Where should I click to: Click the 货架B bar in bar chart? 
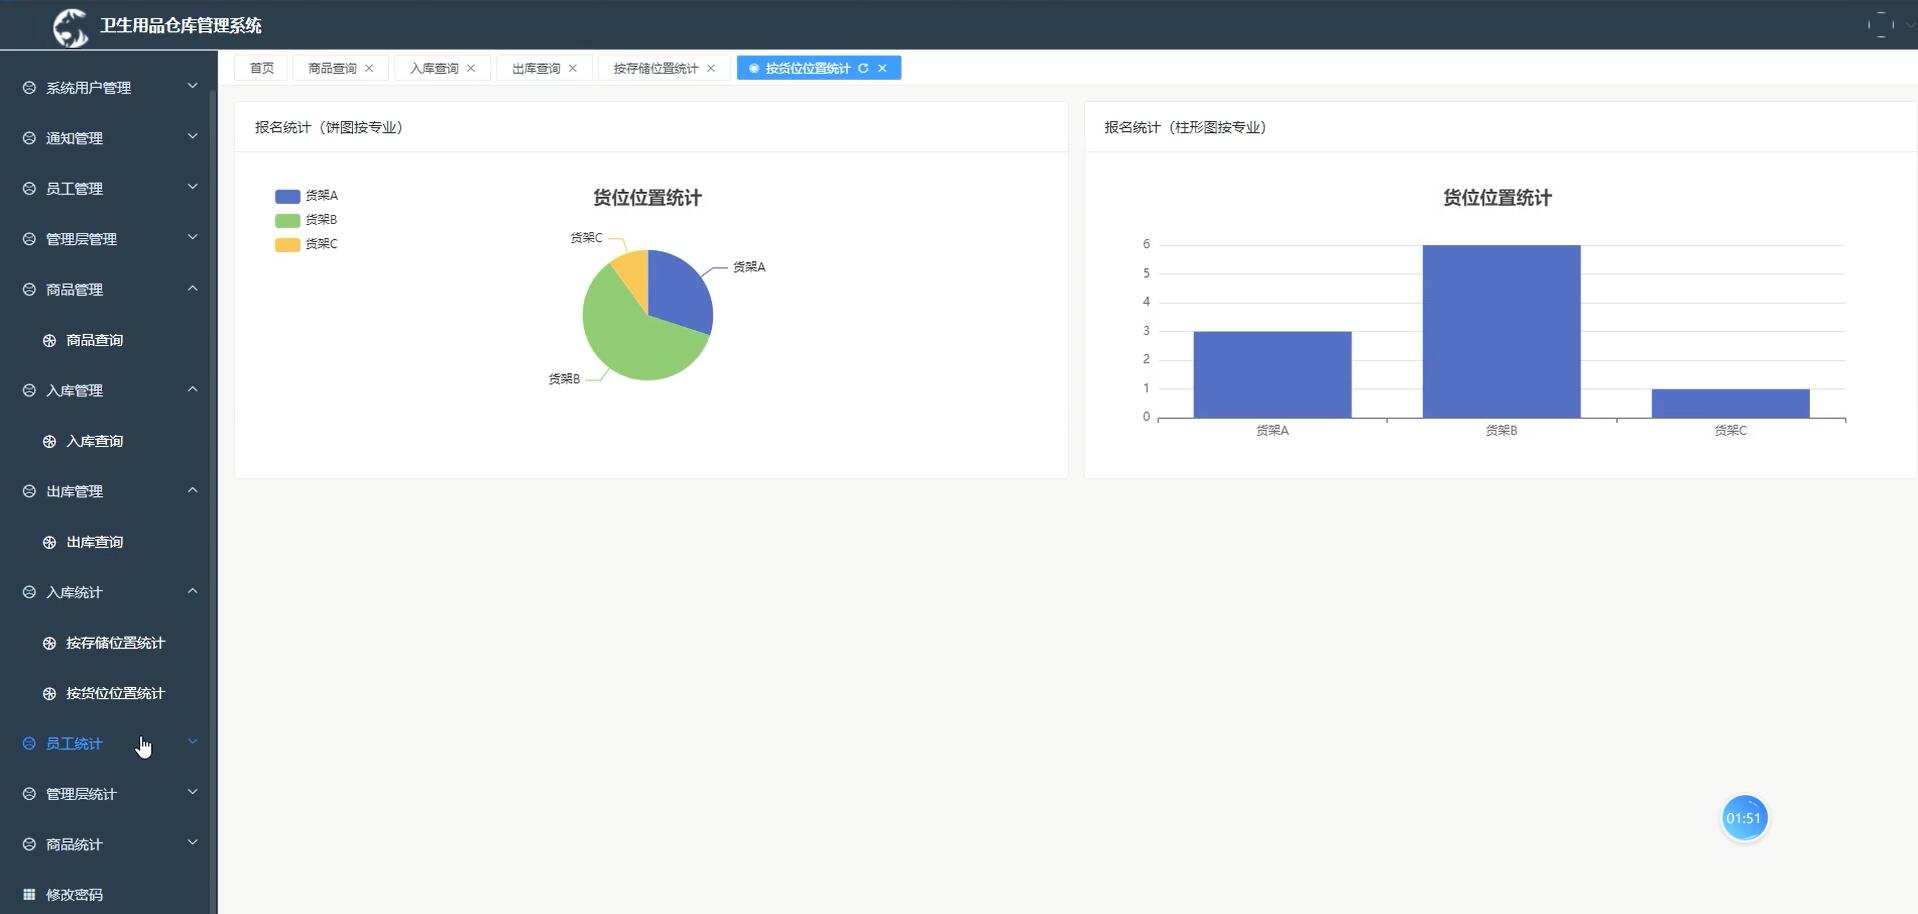(x=1501, y=332)
